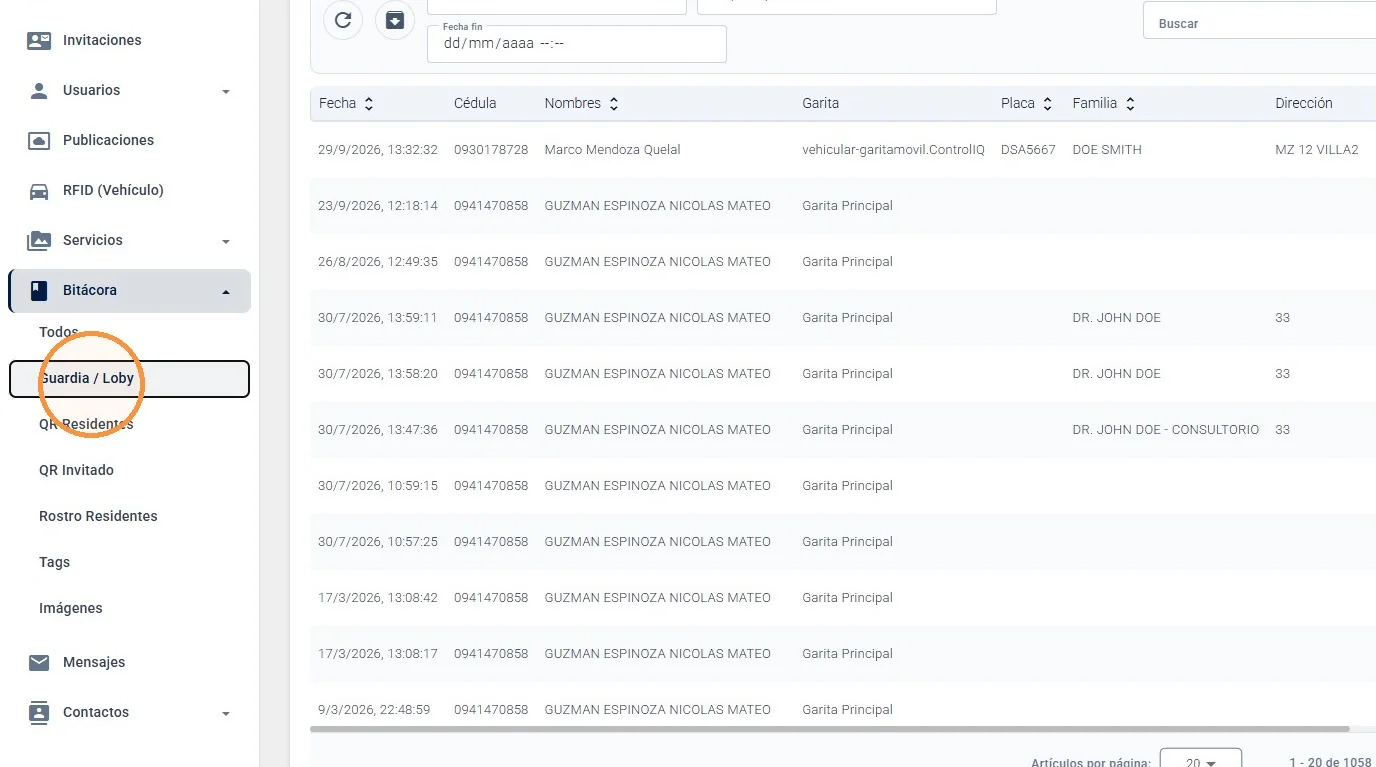Click the Dirección column header
1376x767 pixels.
click(x=1304, y=103)
